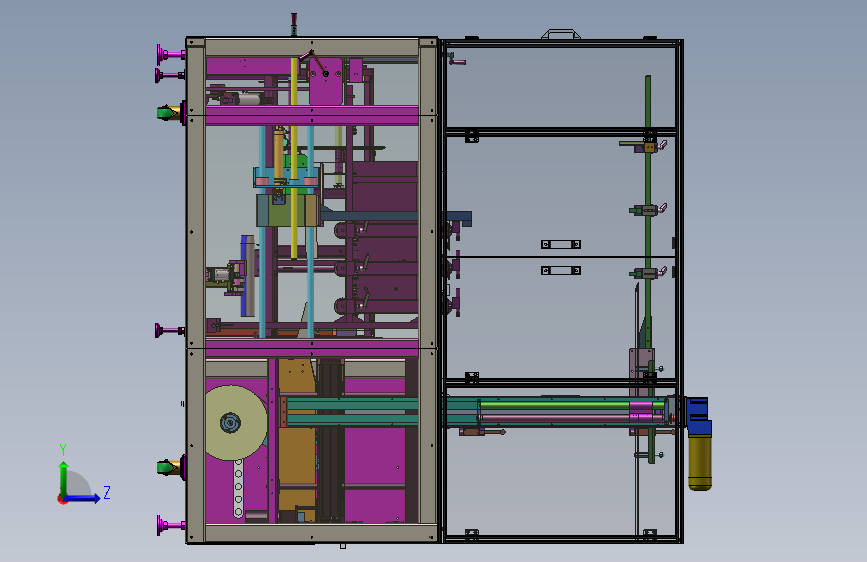This screenshot has width=867, height=562.
Task: Select the red origin point of triad
Action: tap(61, 499)
